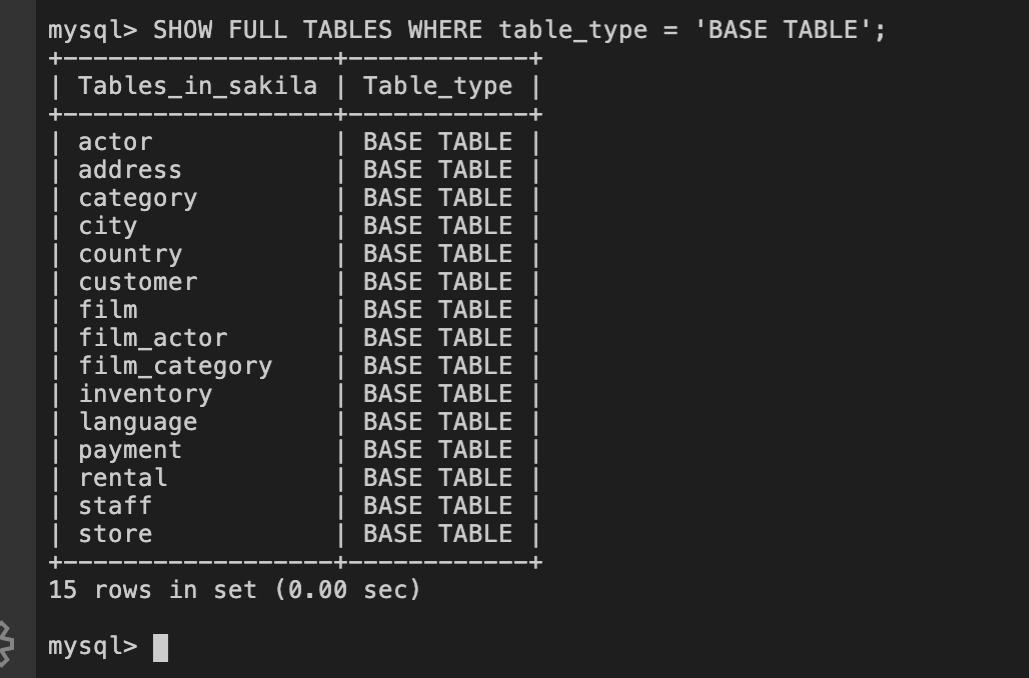Click the 'language' table entry

[x=138, y=422]
